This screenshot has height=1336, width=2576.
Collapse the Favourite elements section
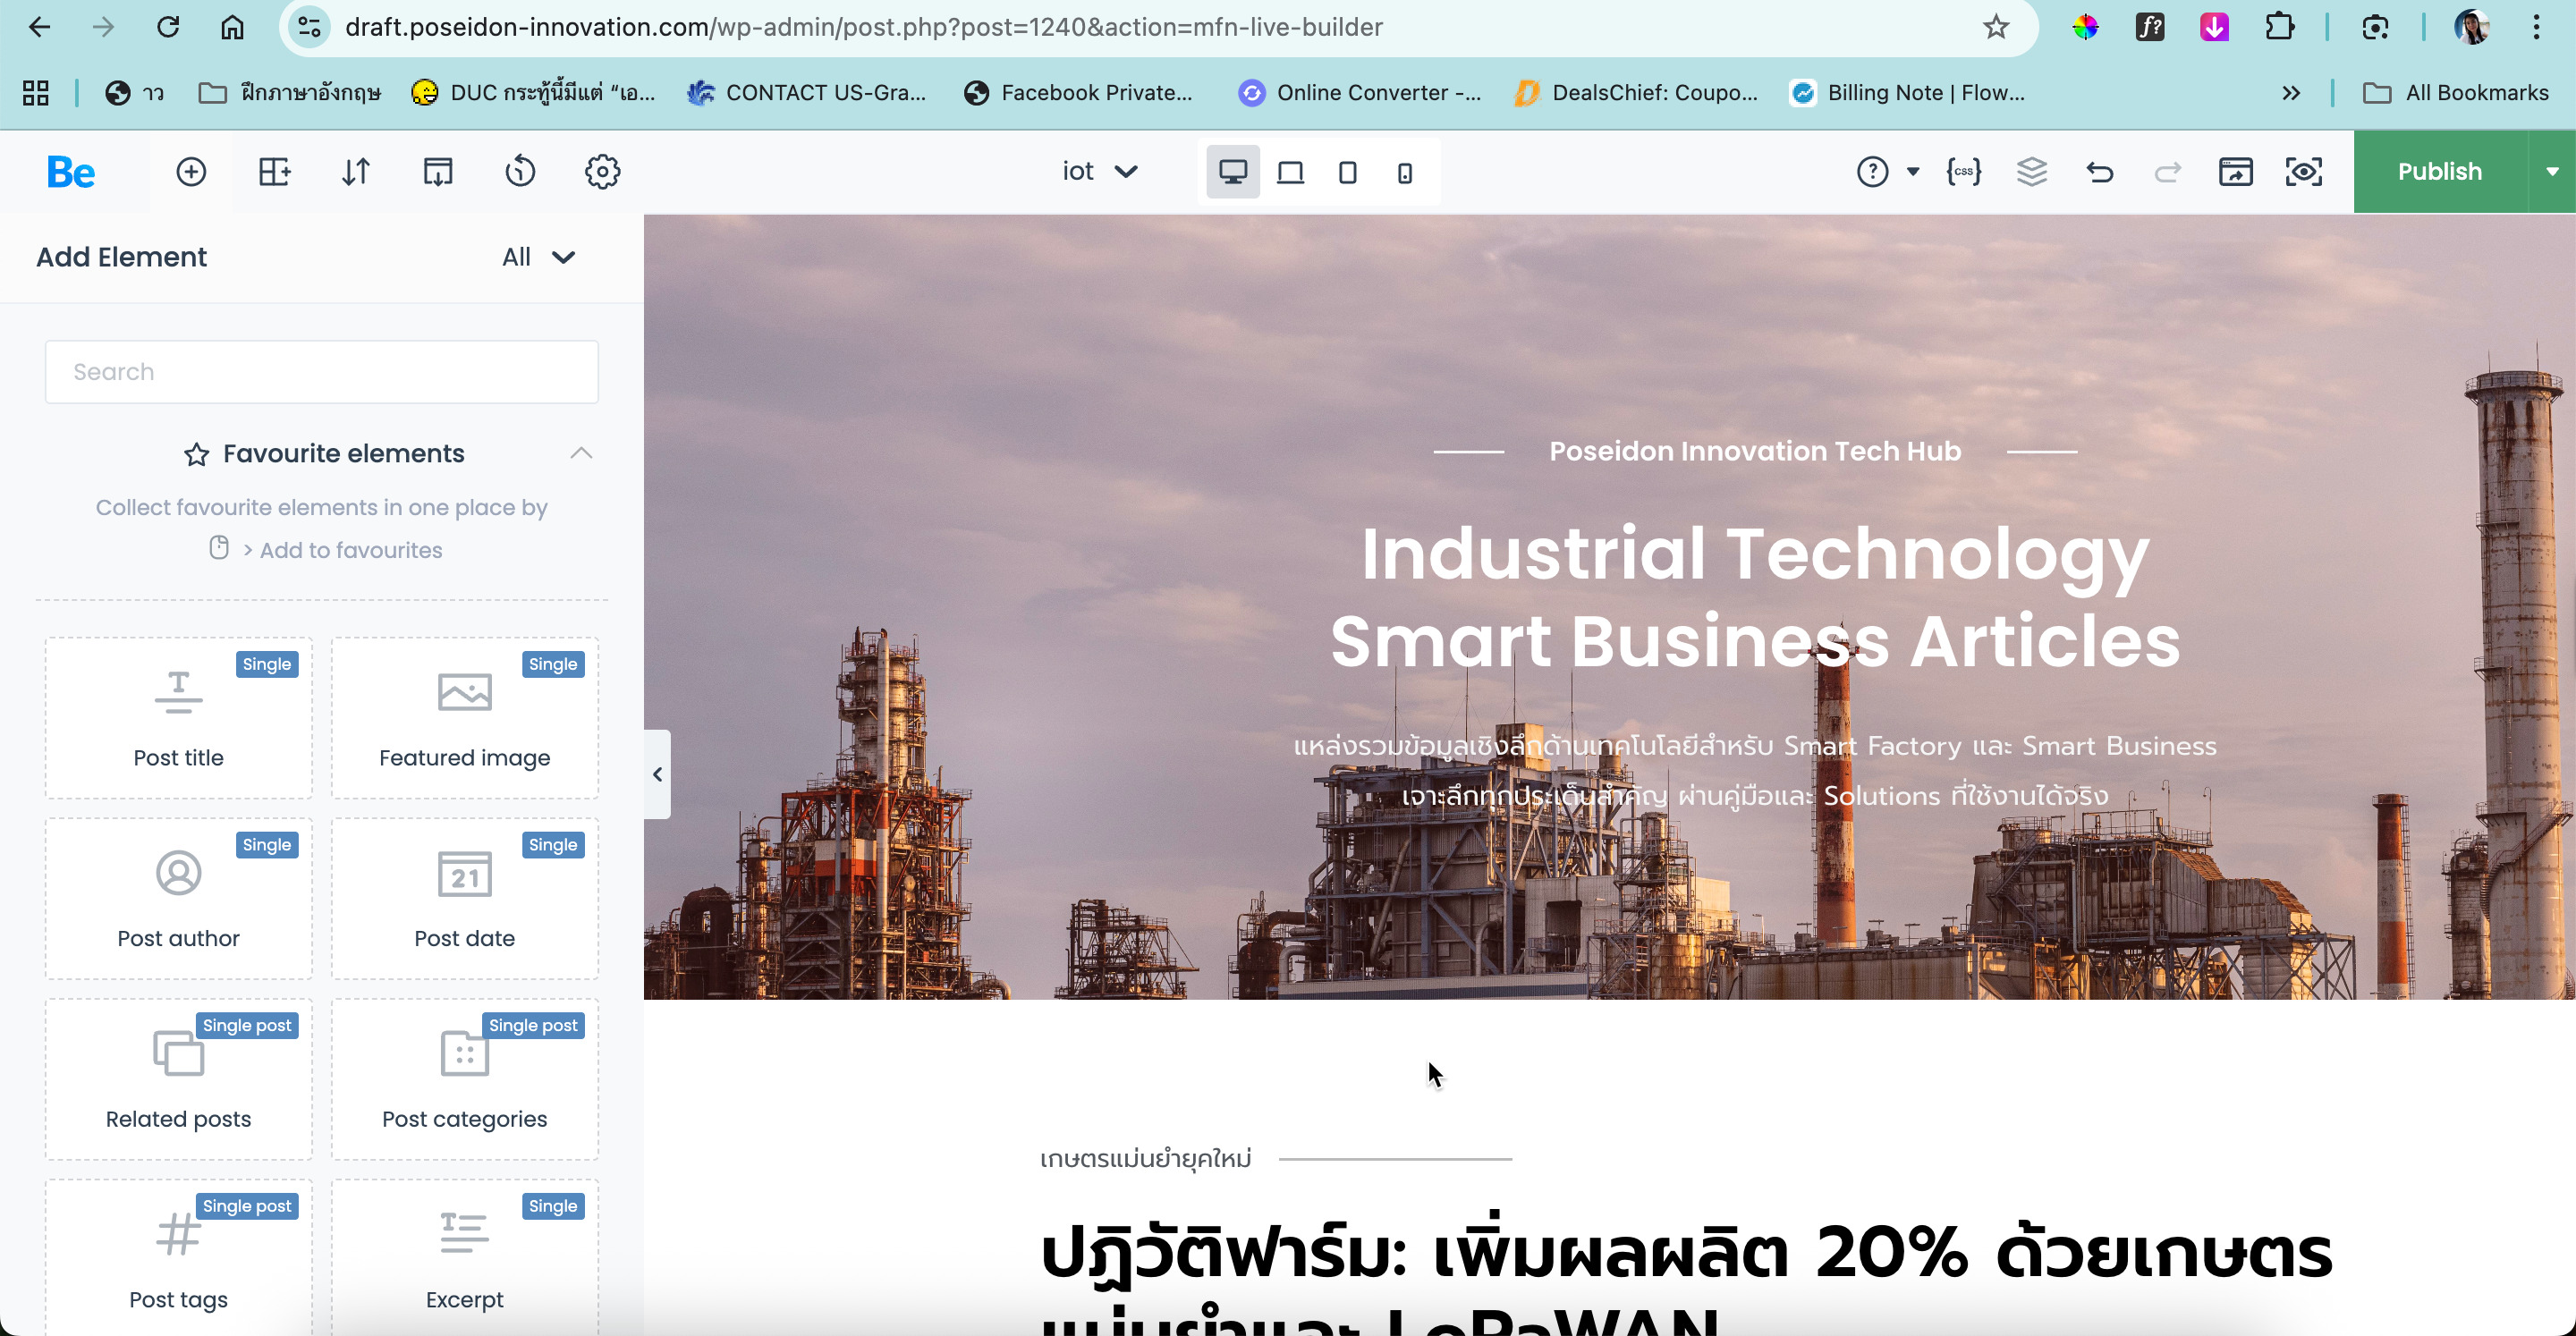[x=581, y=453]
